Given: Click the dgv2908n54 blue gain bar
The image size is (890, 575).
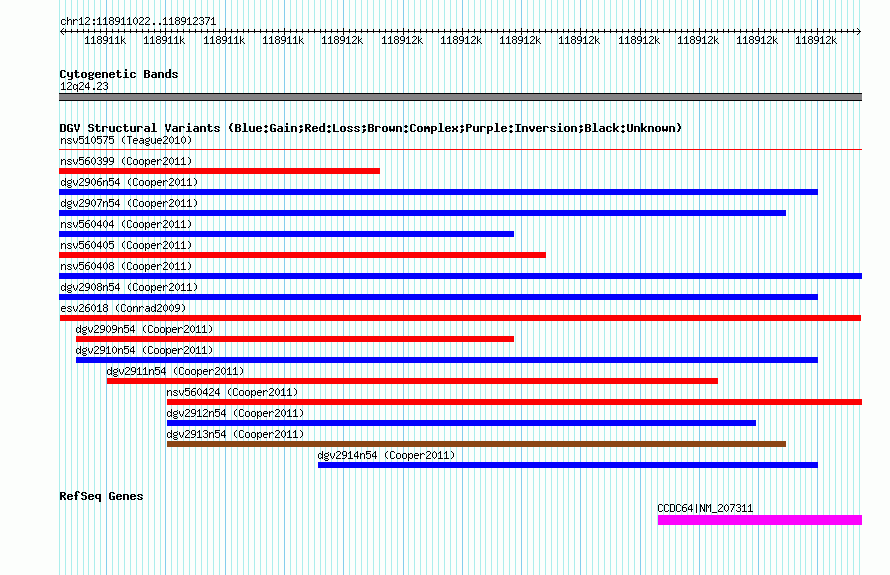Looking at the screenshot, I should click(439, 297).
